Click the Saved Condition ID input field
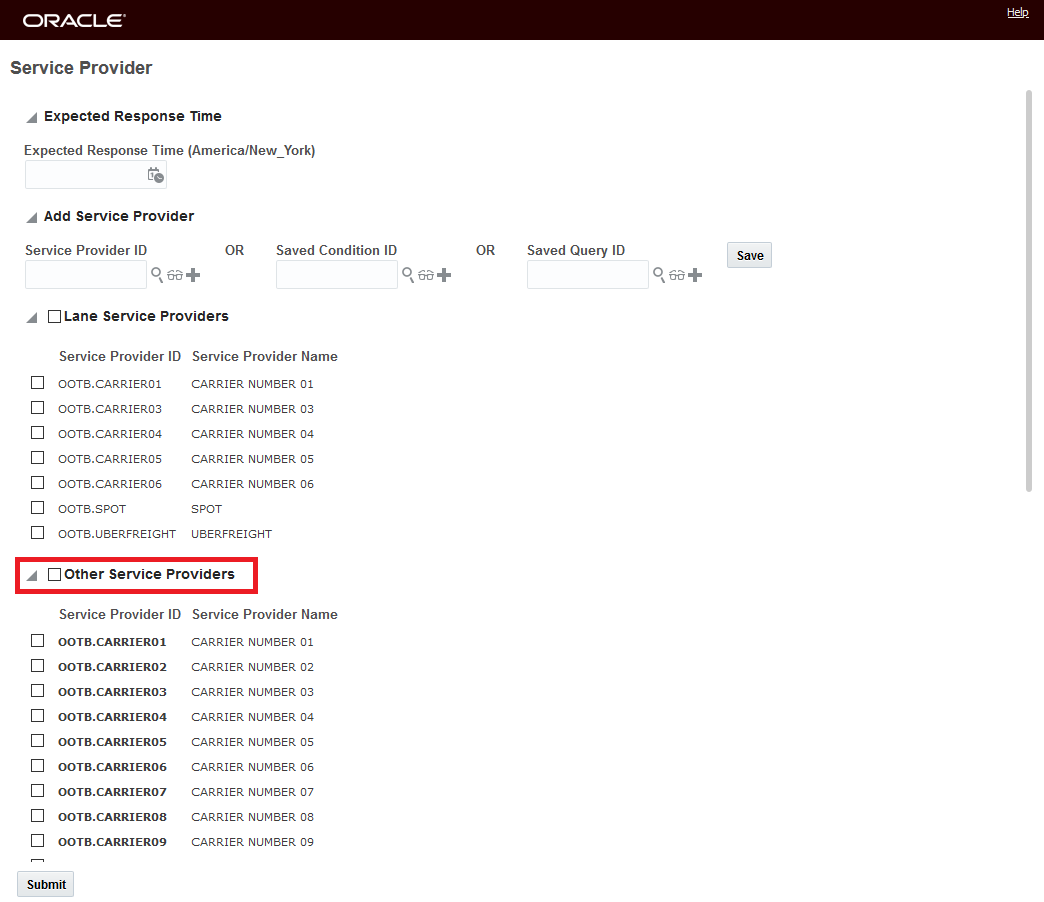 (x=337, y=275)
